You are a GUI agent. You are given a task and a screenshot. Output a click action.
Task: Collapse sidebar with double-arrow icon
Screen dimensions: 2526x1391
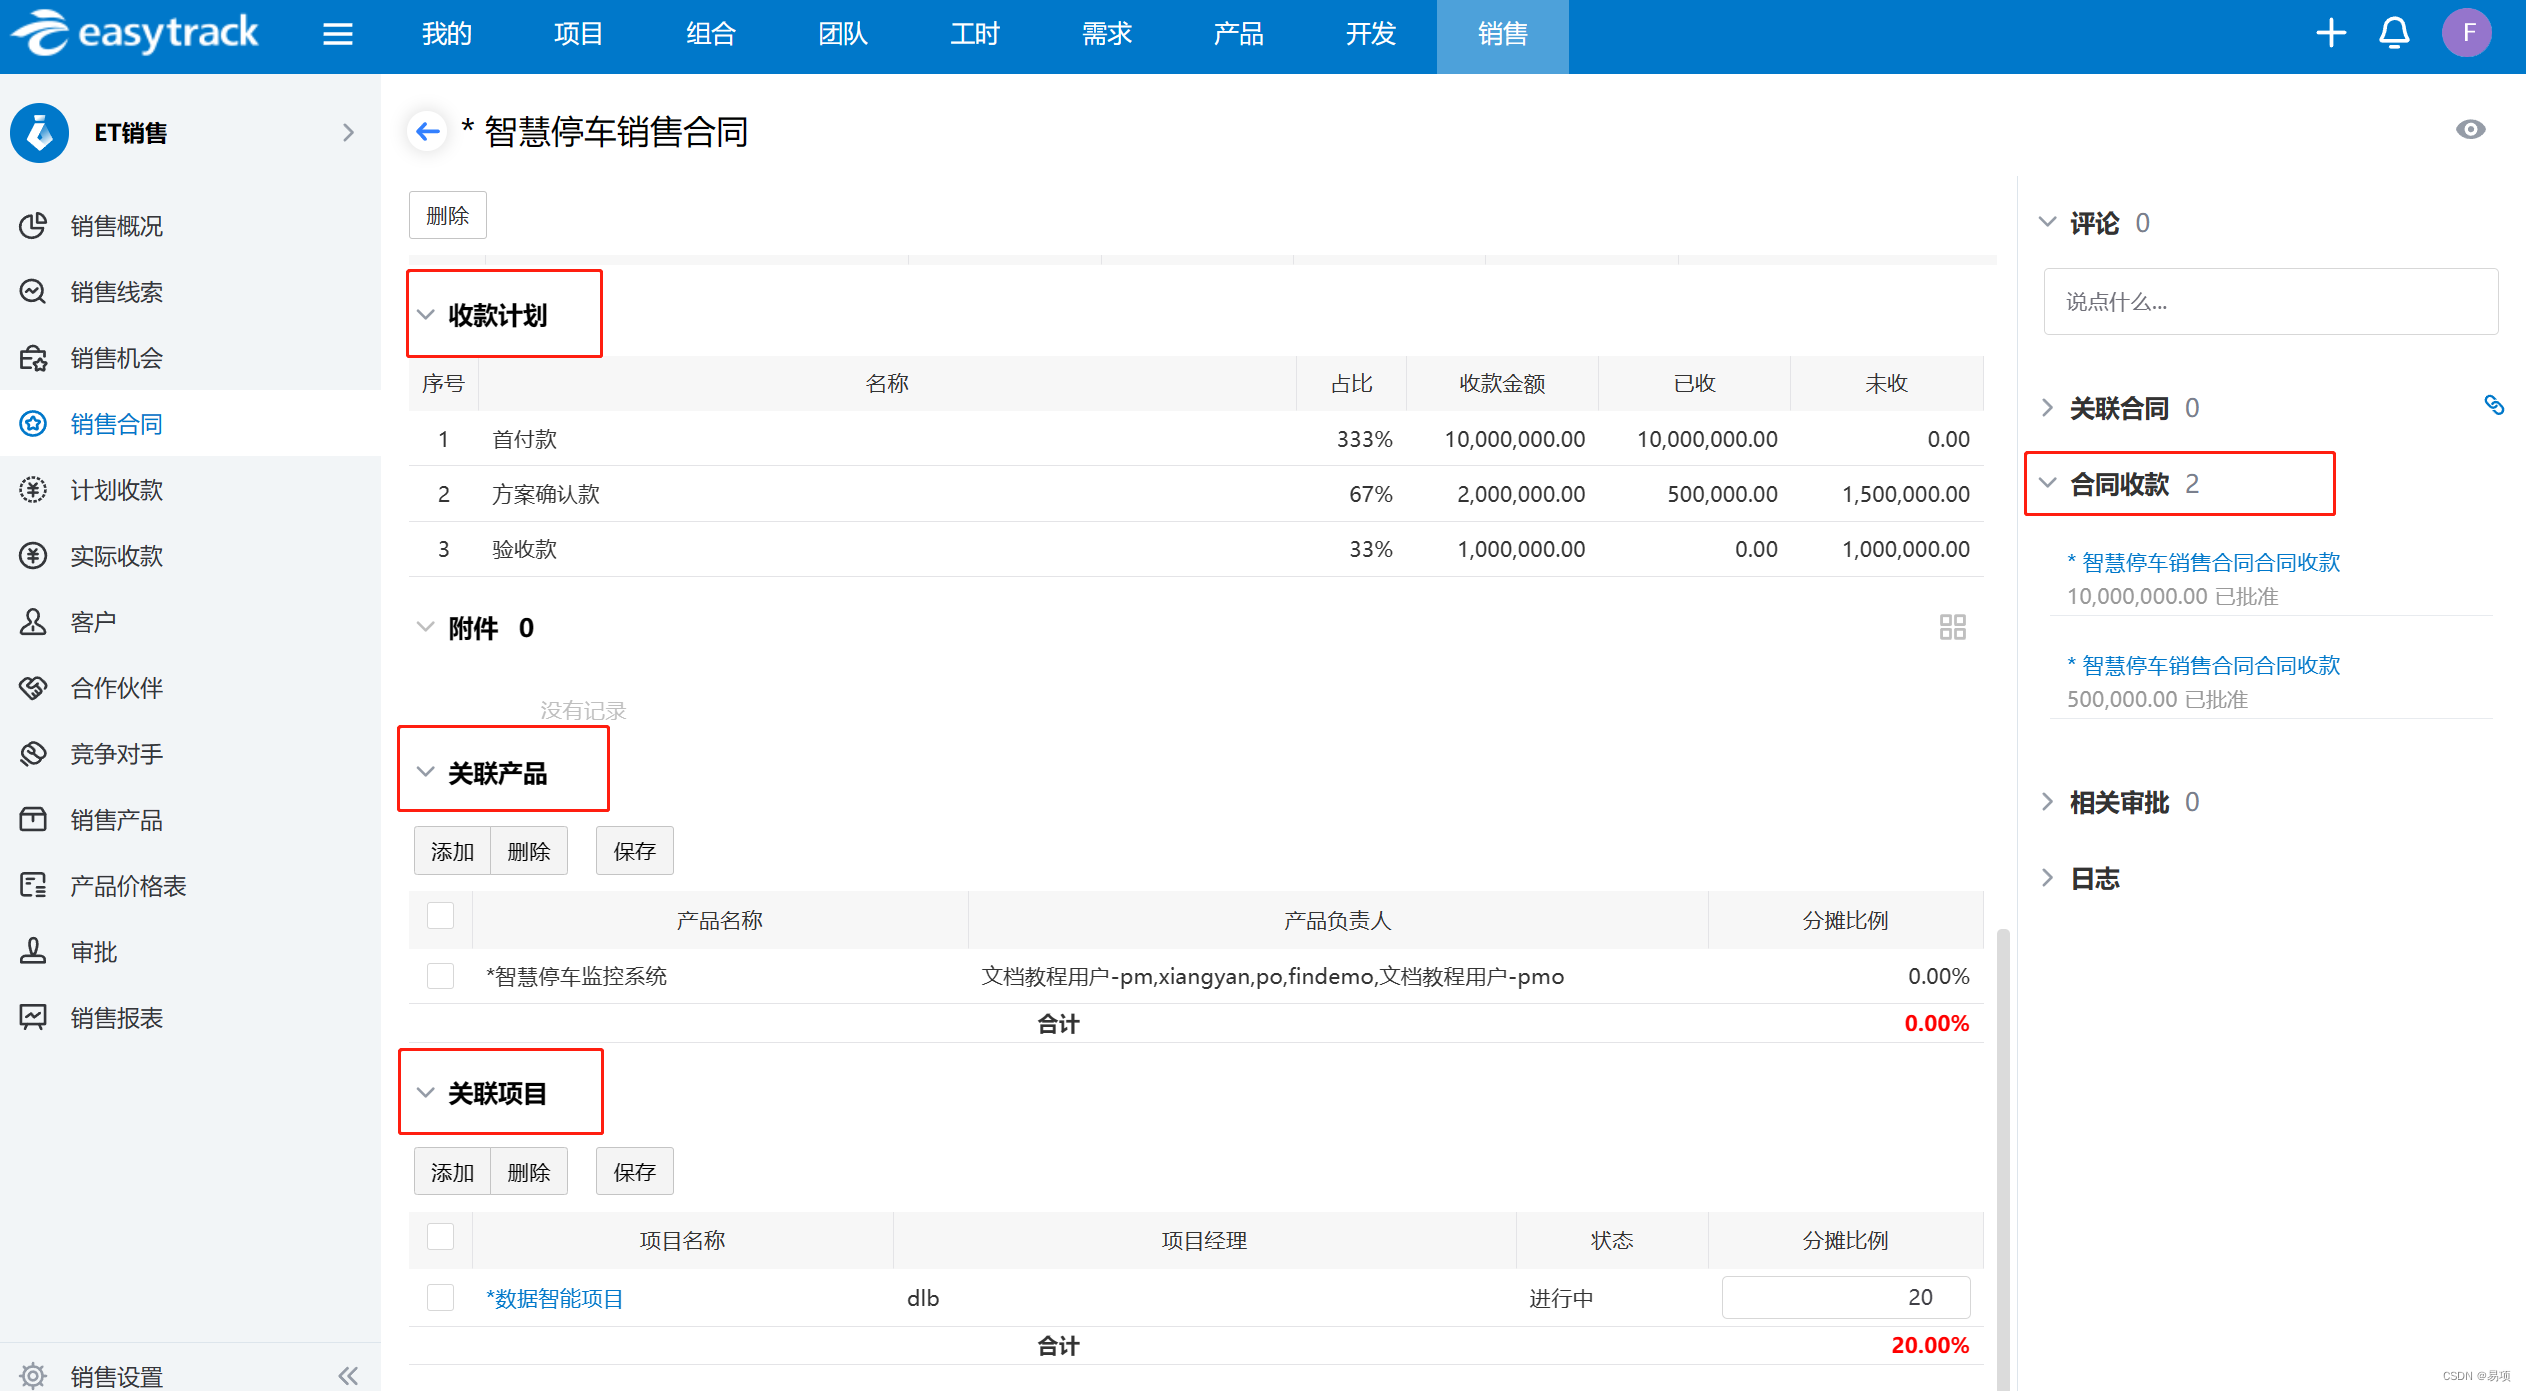coord(348,1376)
